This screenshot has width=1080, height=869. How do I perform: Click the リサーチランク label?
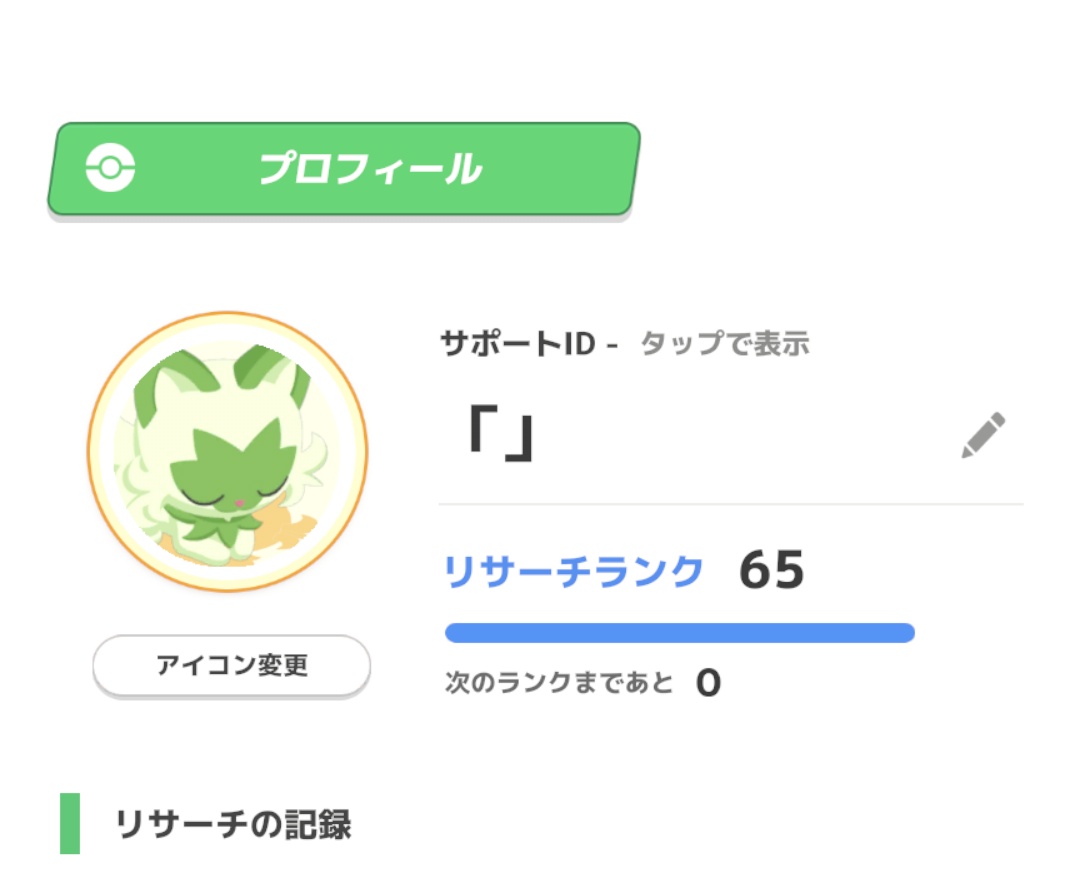pyautogui.click(x=573, y=572)
